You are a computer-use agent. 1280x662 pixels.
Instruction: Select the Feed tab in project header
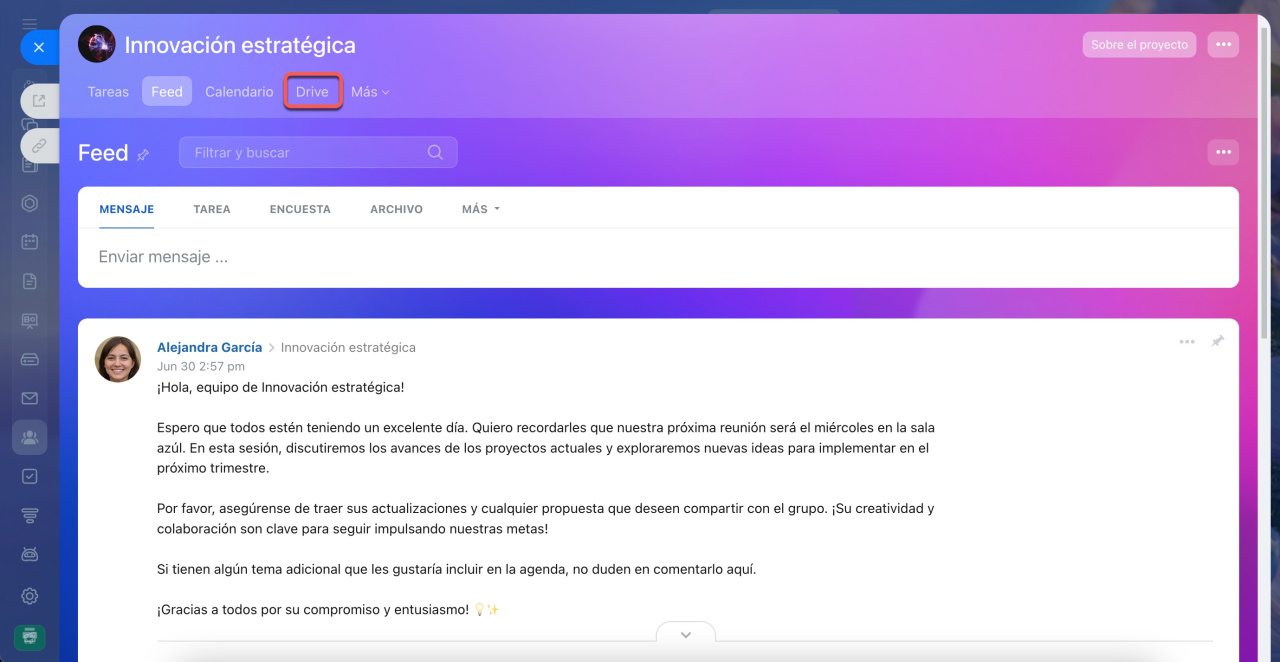click(x=167, y=91)
